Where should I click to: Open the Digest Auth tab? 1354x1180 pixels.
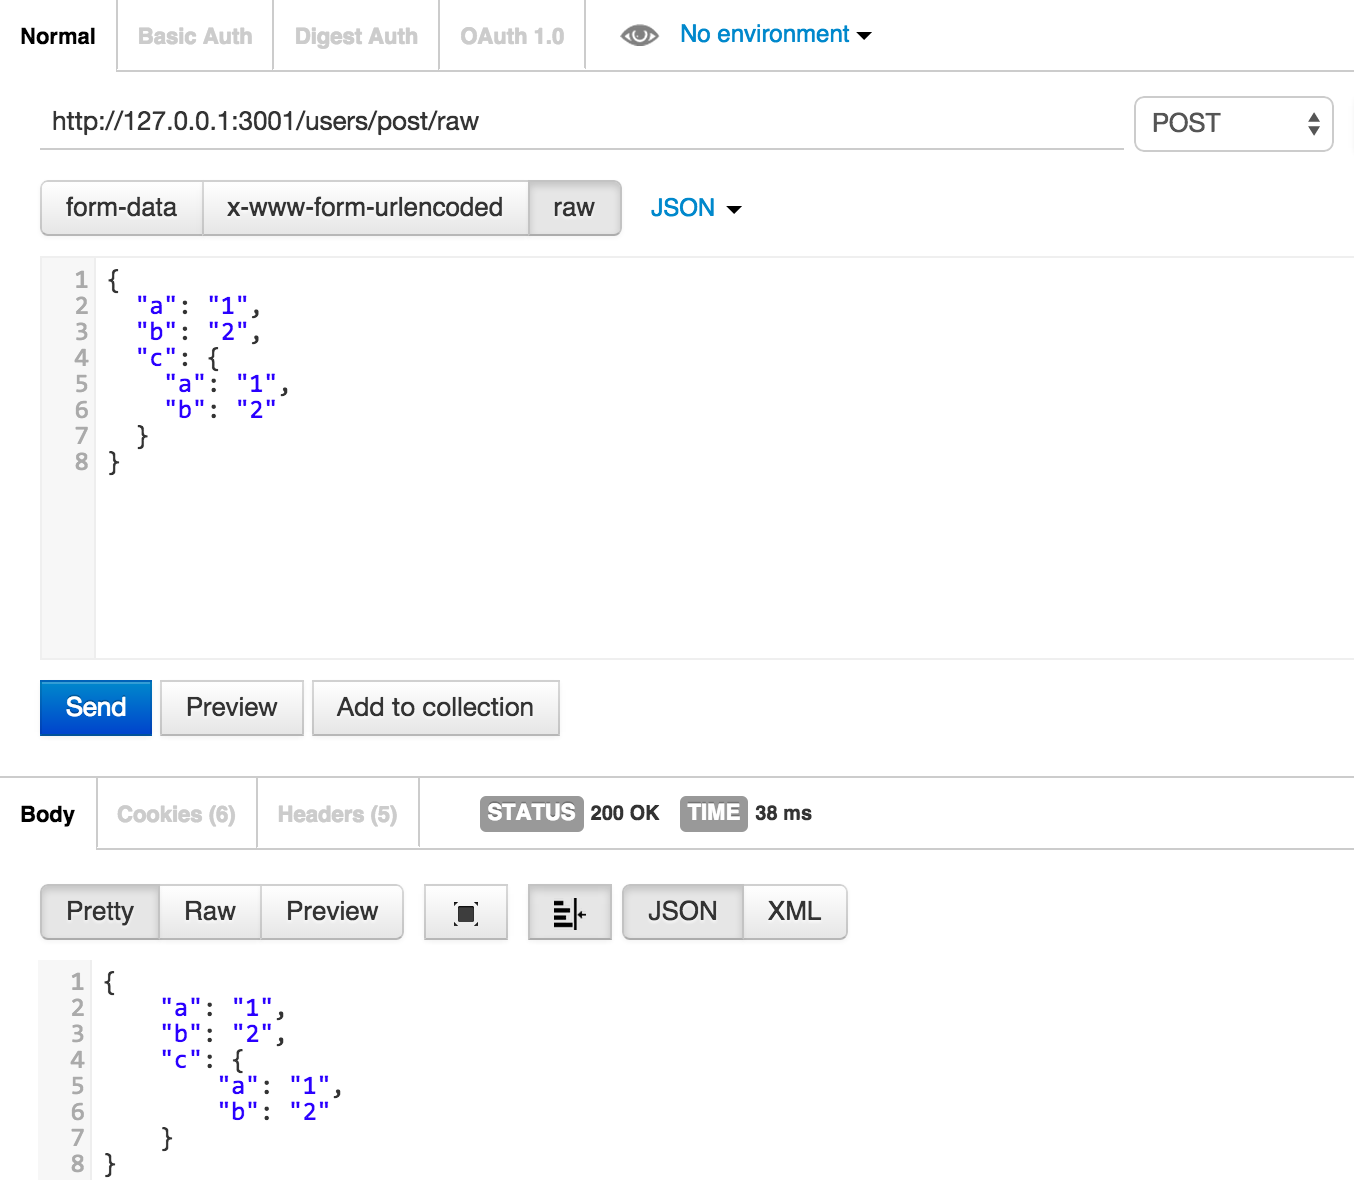(x=356, y=36)
